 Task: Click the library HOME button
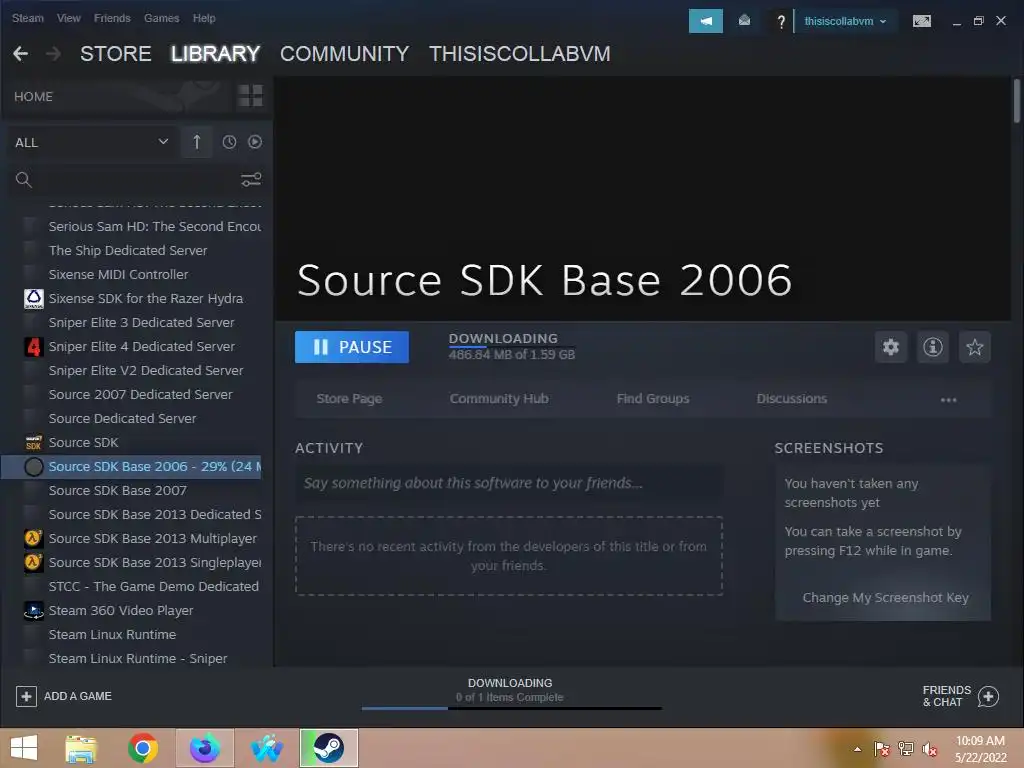(33, 97)
